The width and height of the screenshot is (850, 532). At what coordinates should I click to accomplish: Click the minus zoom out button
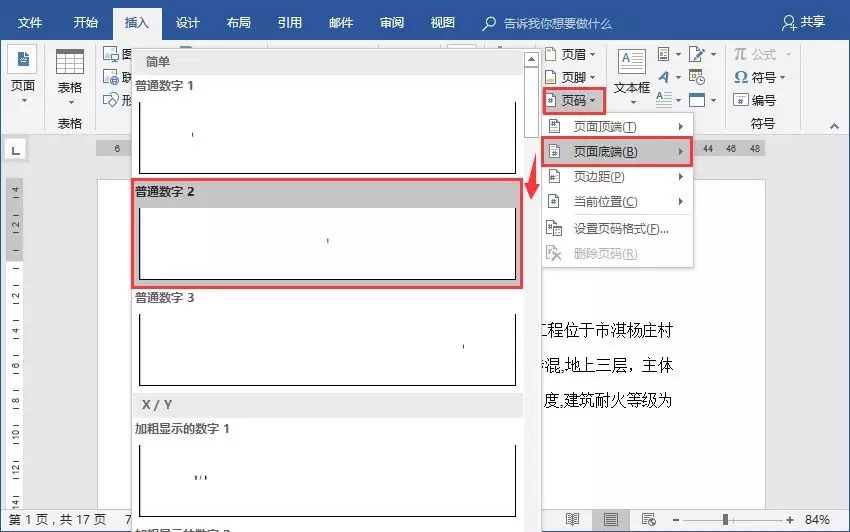[675, 520]
